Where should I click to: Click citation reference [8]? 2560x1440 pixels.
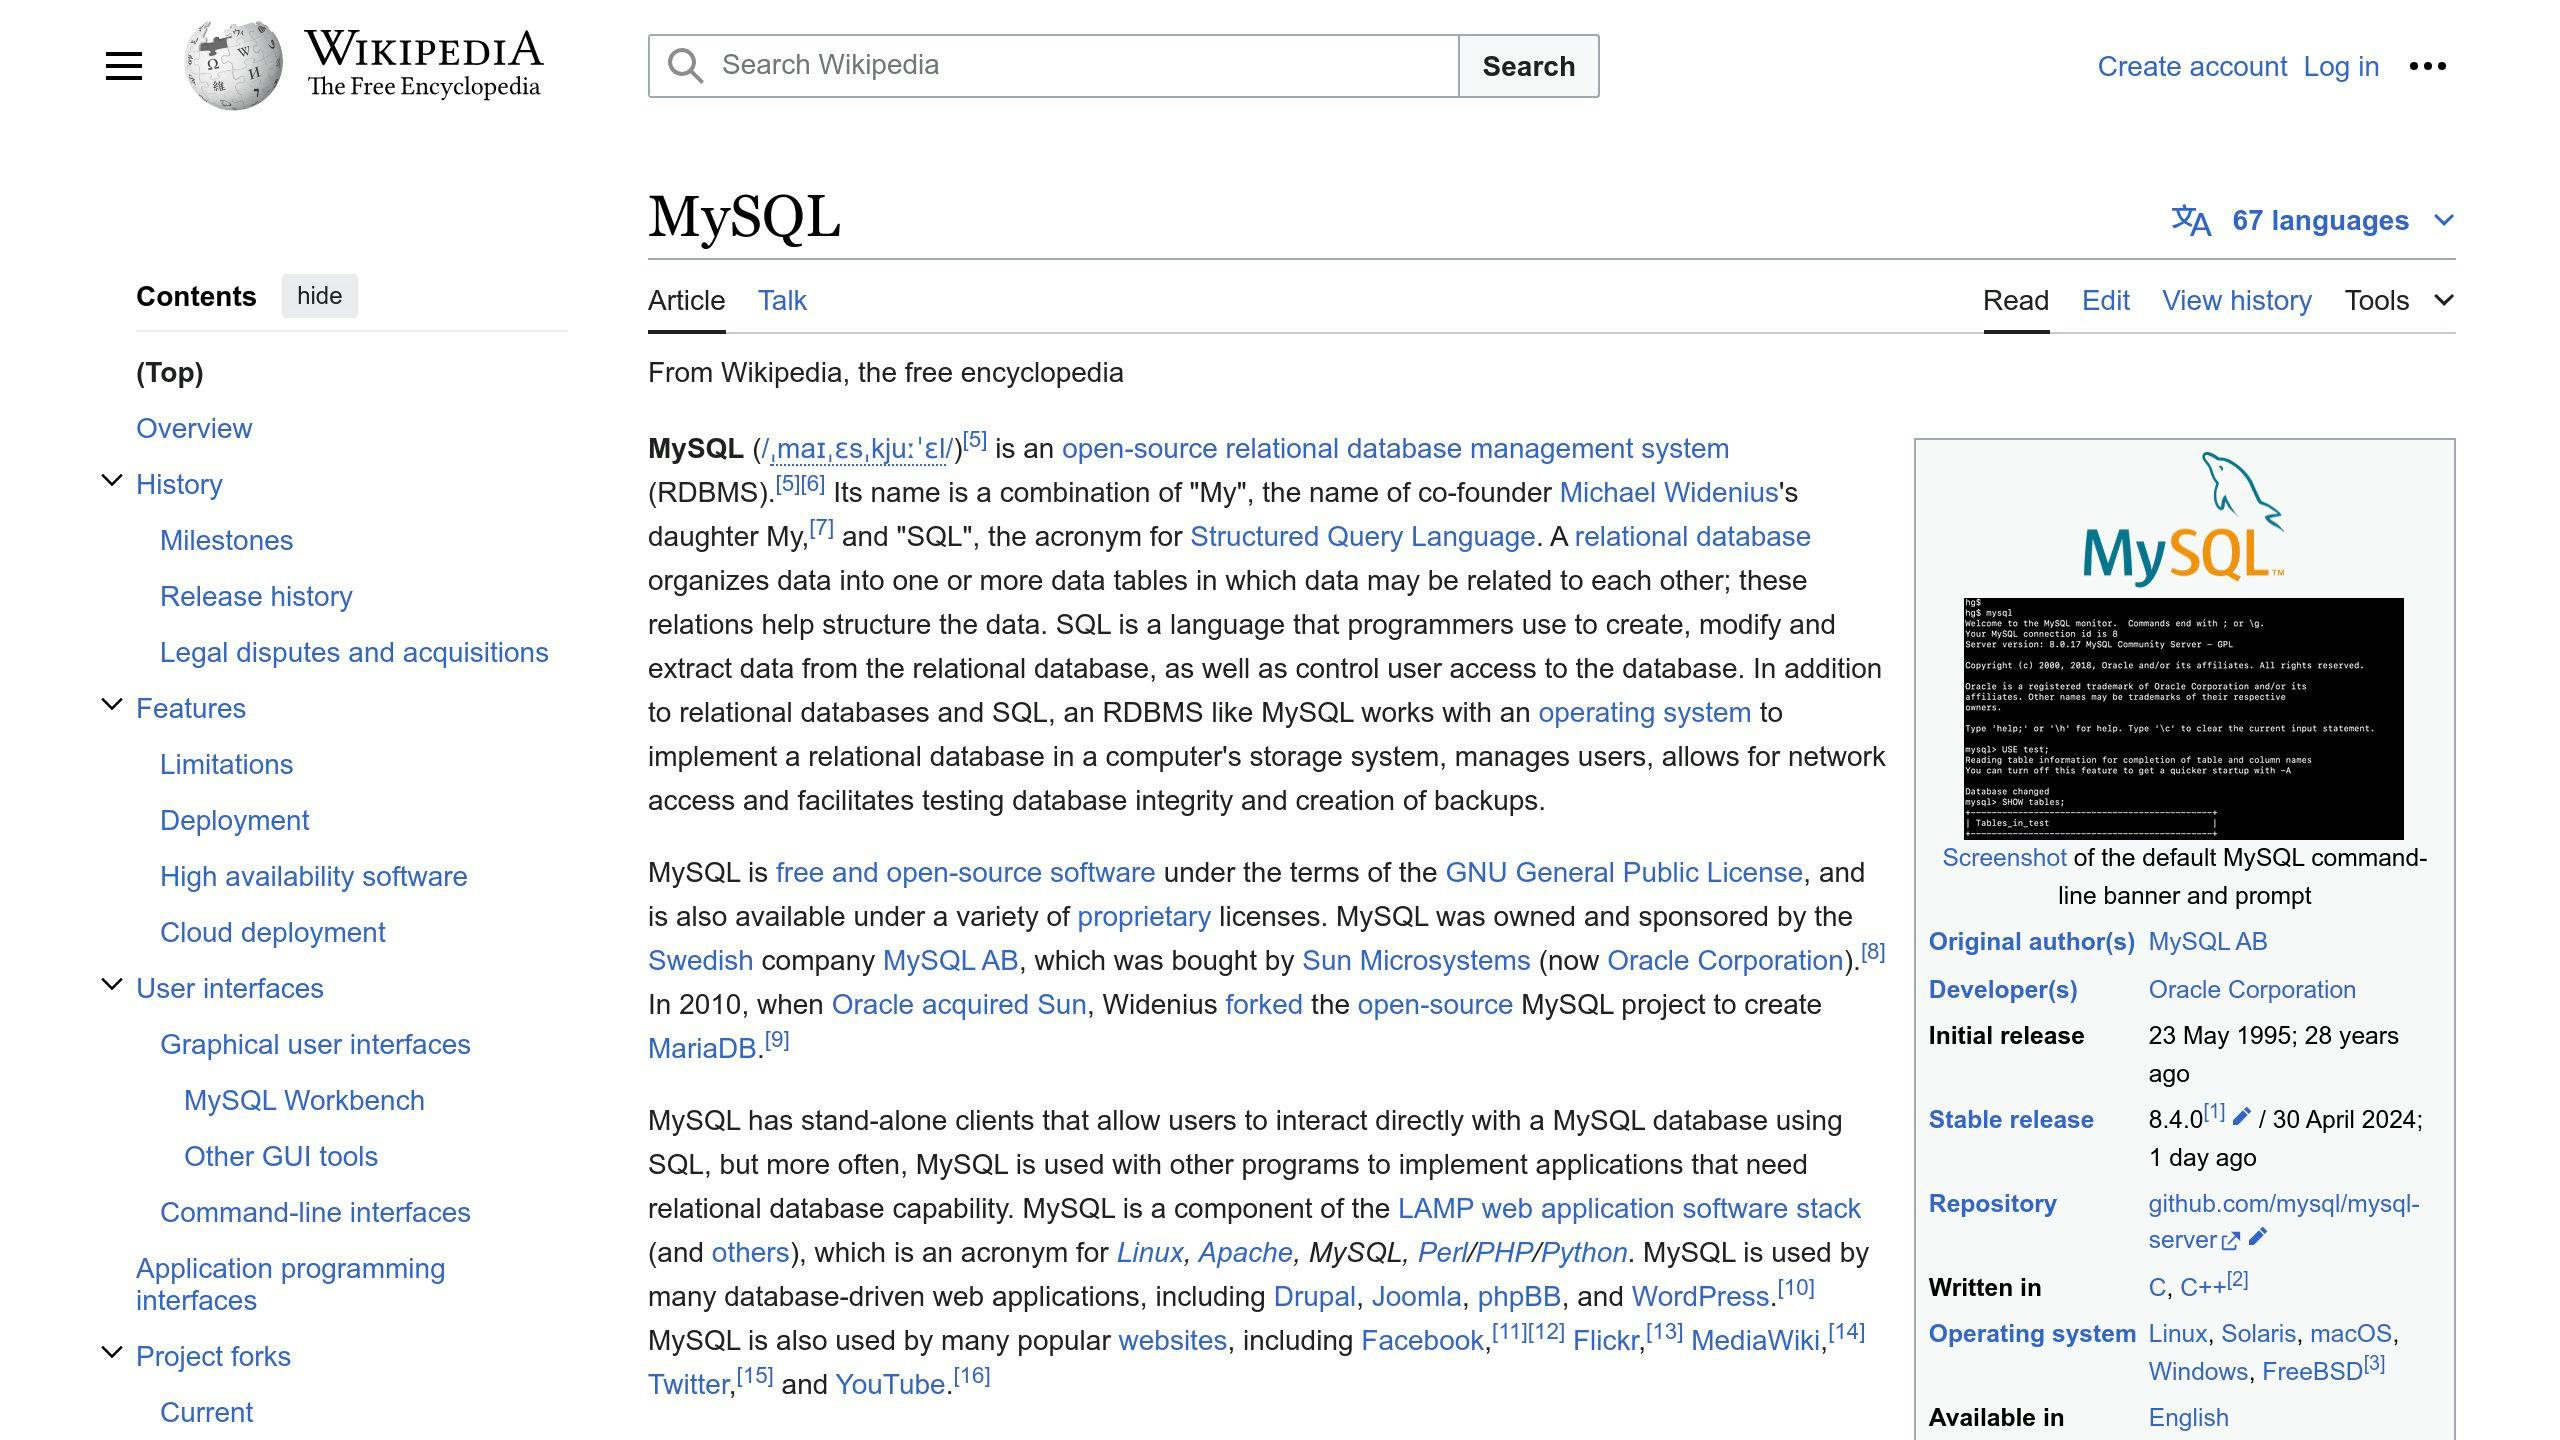1873,952
